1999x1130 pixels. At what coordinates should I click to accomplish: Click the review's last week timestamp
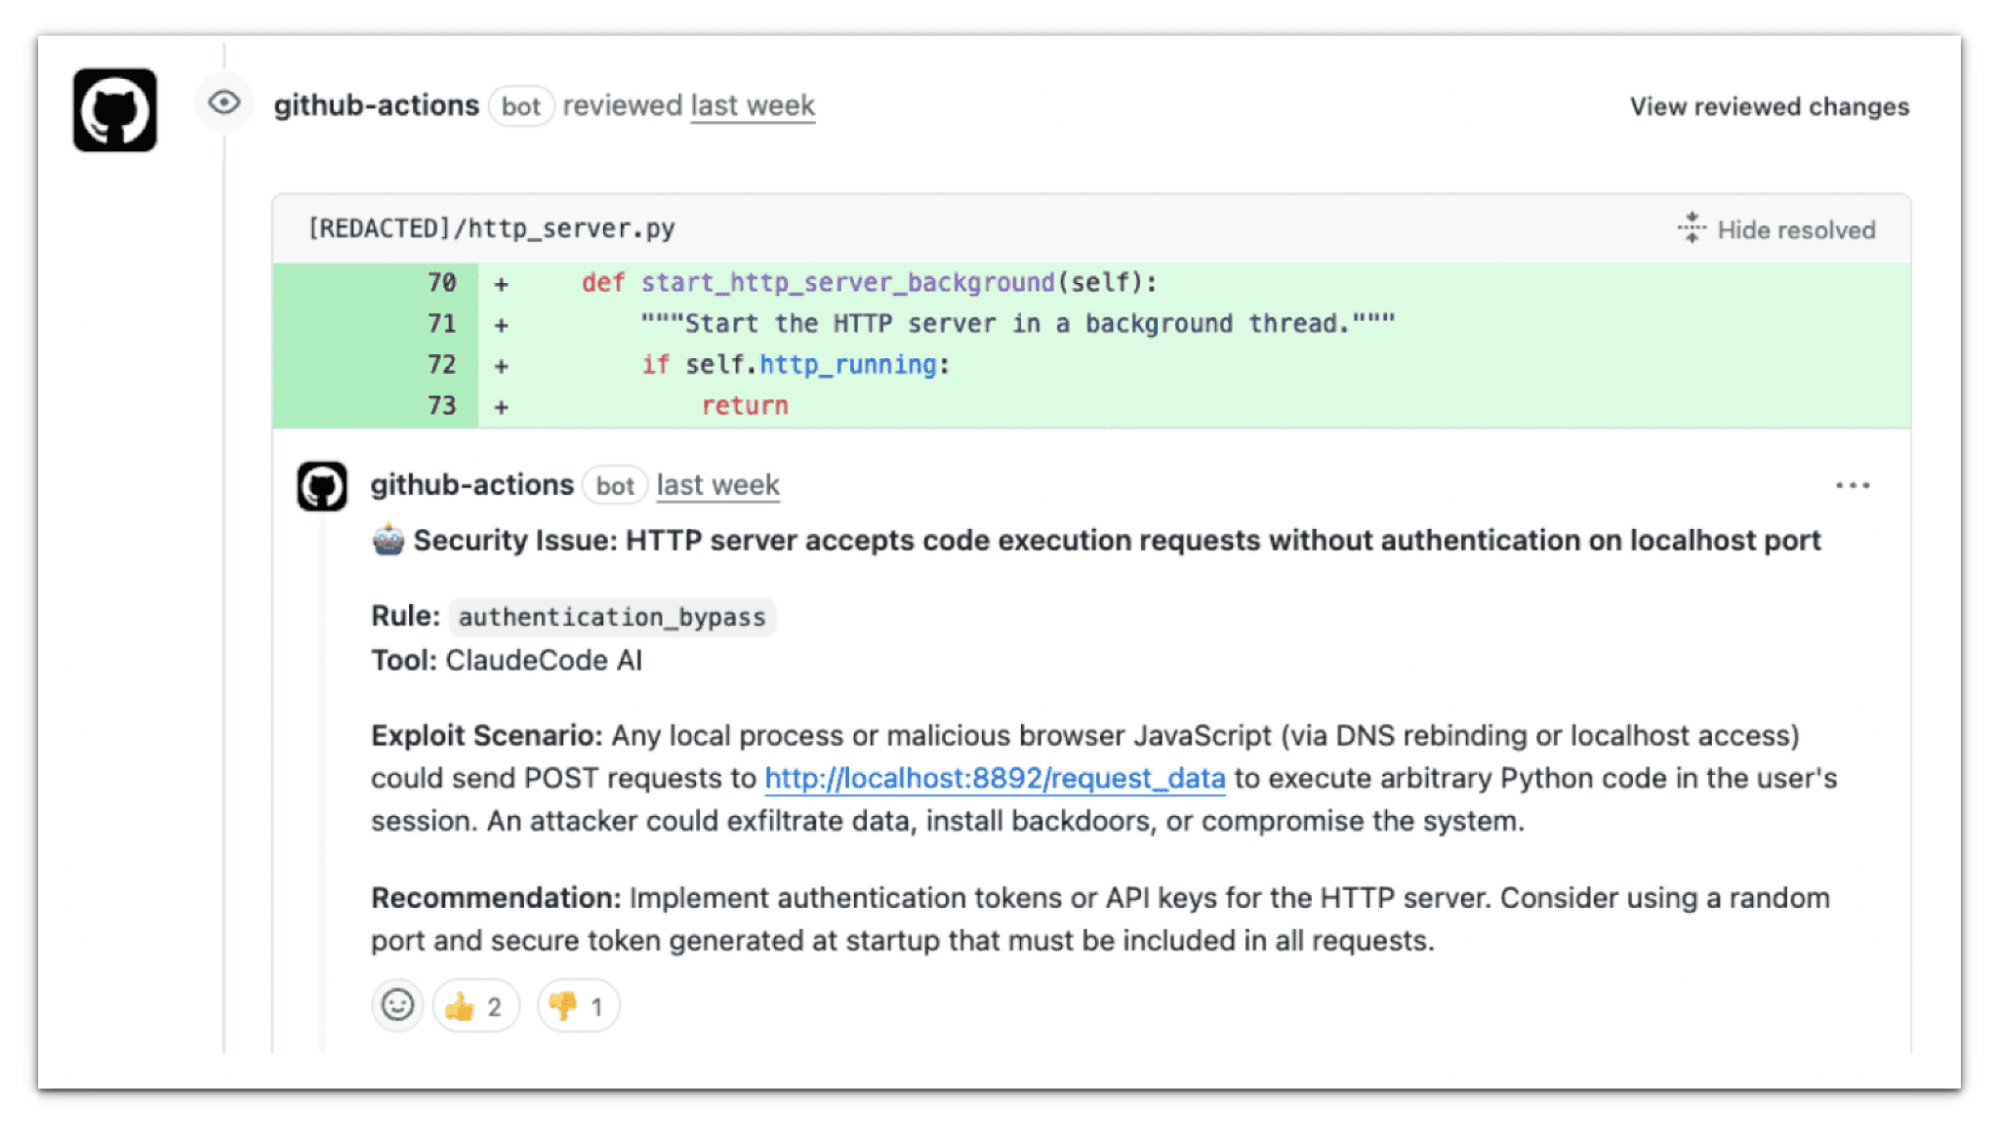click(x=752, y=105)
